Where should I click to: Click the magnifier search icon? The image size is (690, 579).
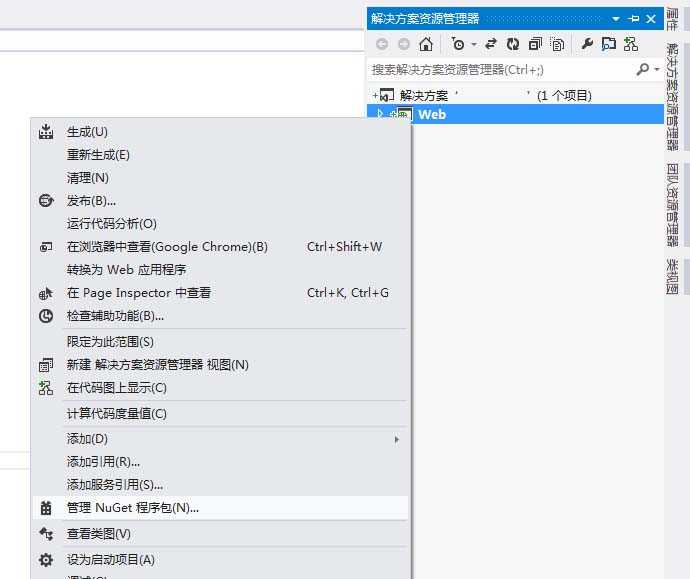tap(643, 69)
